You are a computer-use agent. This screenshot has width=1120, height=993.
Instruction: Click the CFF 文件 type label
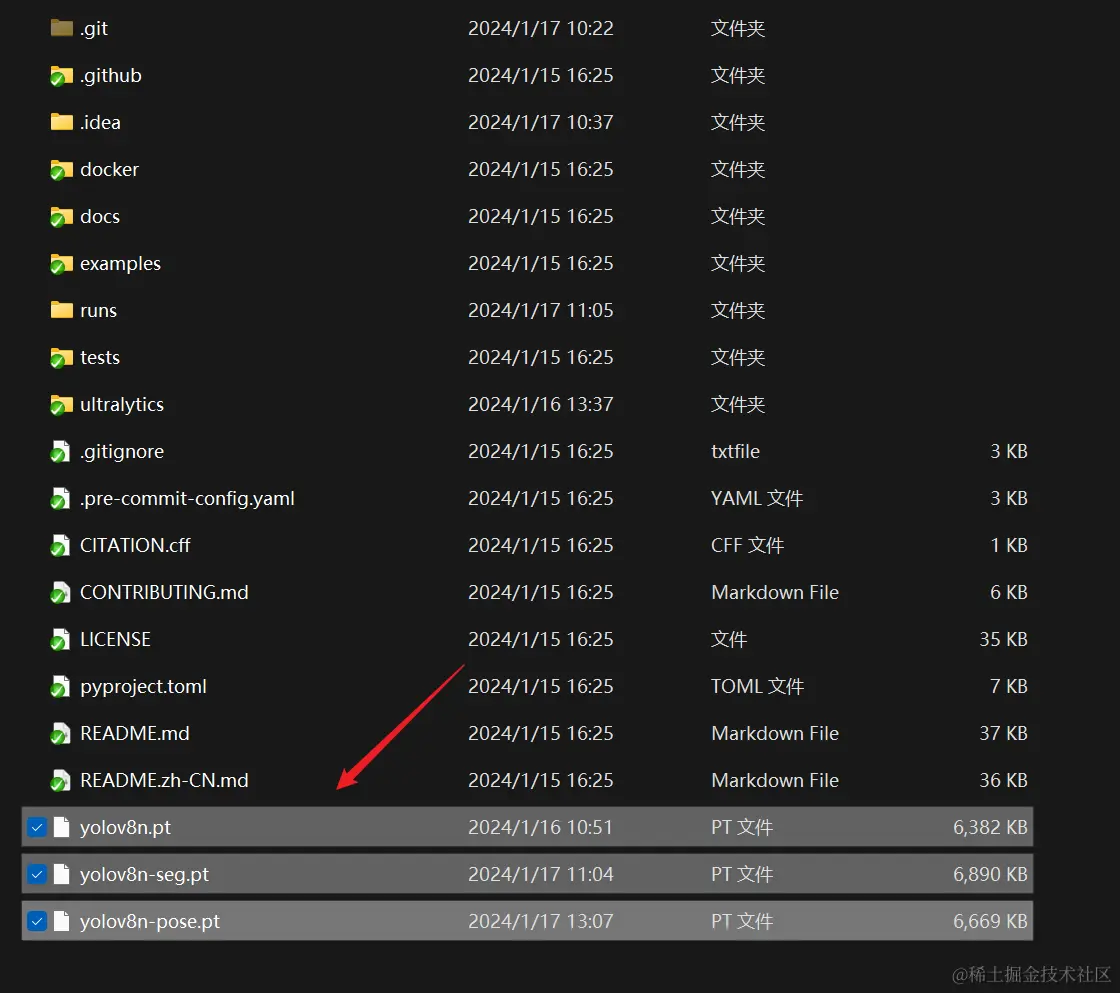click(x=747, y=546)
